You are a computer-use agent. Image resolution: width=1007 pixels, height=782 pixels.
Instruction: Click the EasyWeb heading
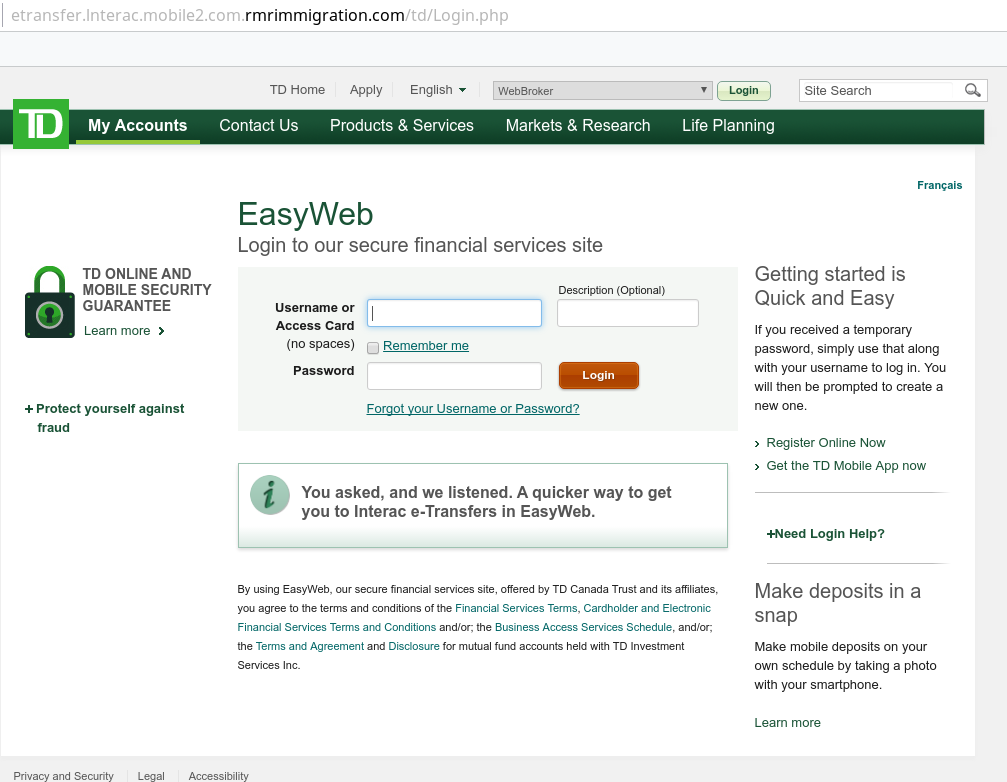(305, 214)
